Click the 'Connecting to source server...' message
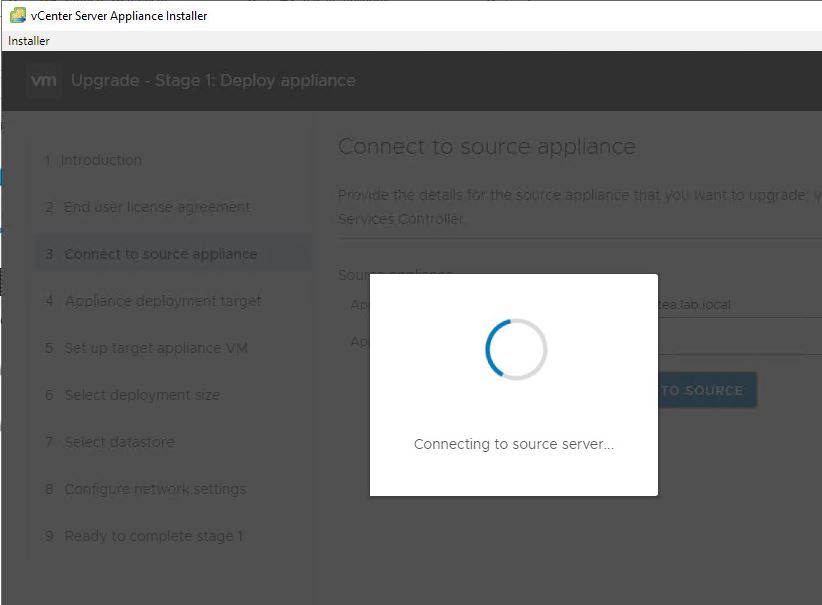Viewport: 822px width, 605px height. click(514, 444)
